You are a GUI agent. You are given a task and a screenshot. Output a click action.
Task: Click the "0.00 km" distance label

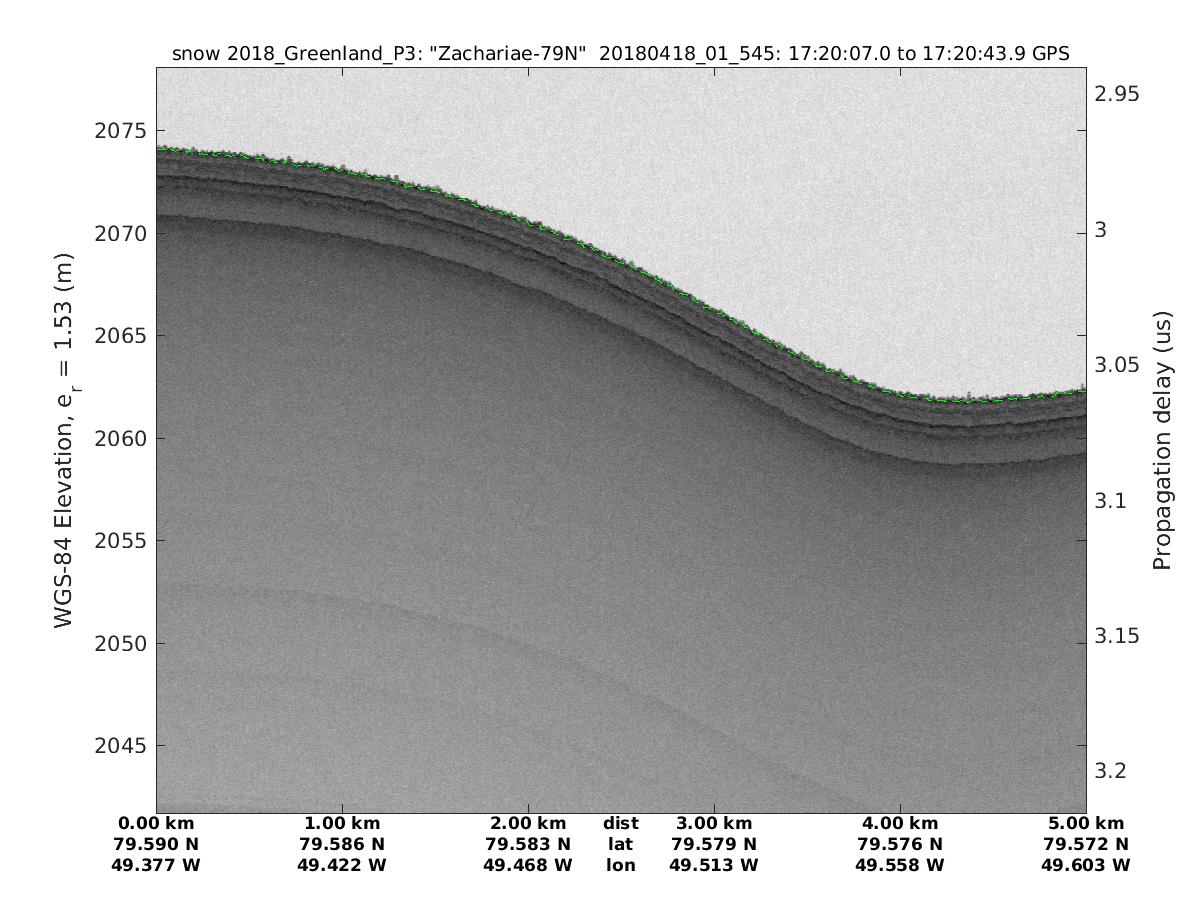click(156, 824)
